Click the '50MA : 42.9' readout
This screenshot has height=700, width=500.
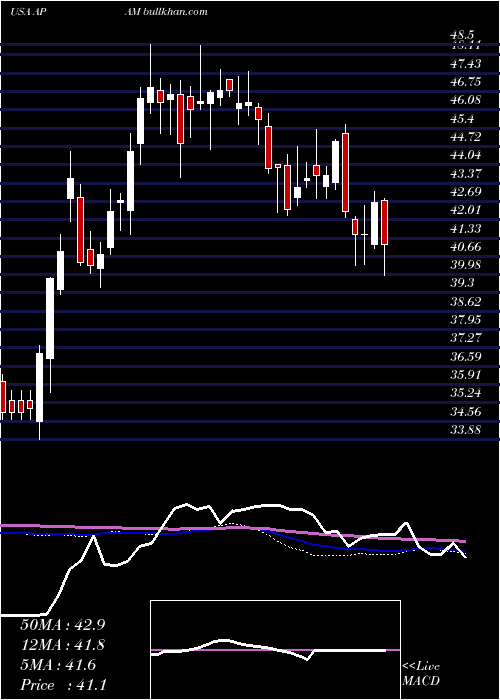[x=62, y=624]
